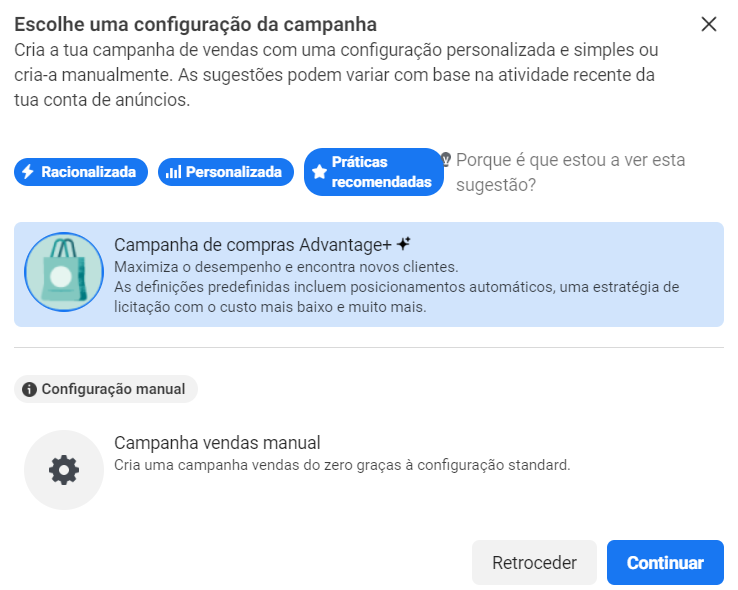This screenshot has width=738, height=590.
Task: Click the lightning bolt icon on Racionalizada
Action: pyautogui.click(x=28, y=172)
